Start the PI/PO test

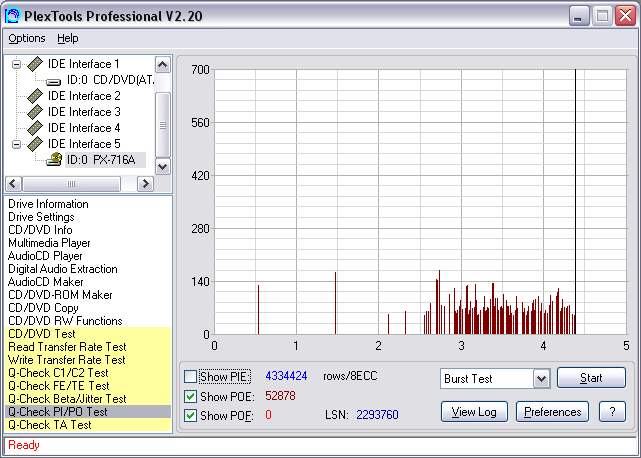pos(591,377)
